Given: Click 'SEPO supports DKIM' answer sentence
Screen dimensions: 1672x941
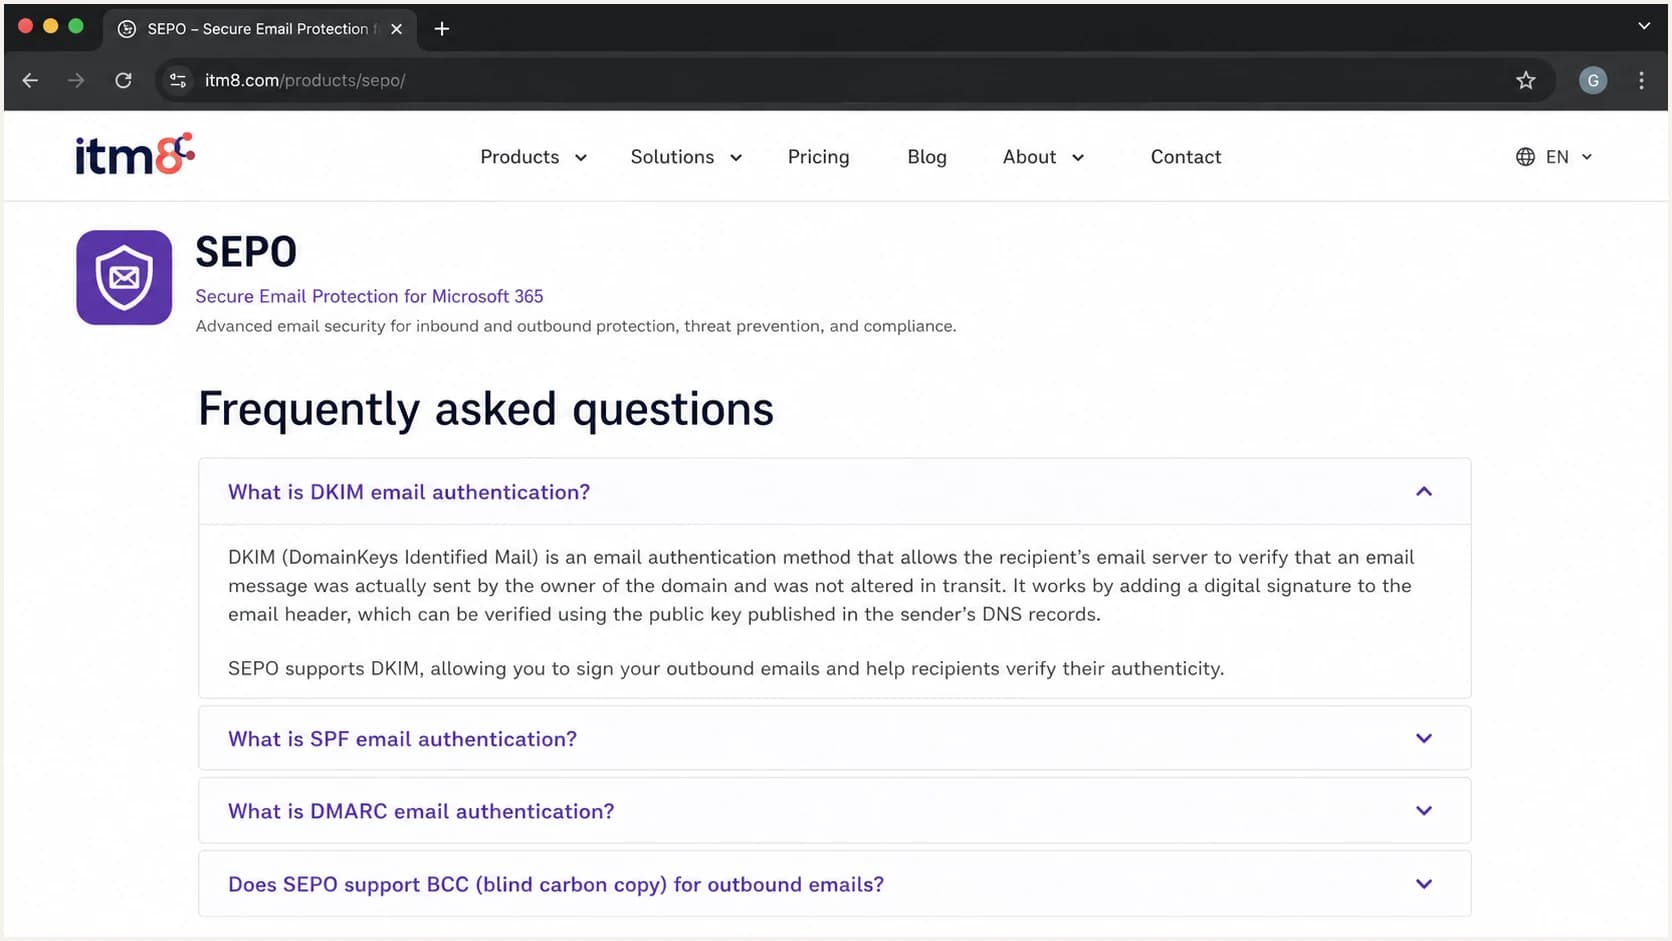Looking at the screenshot, I should coord(726,668).
